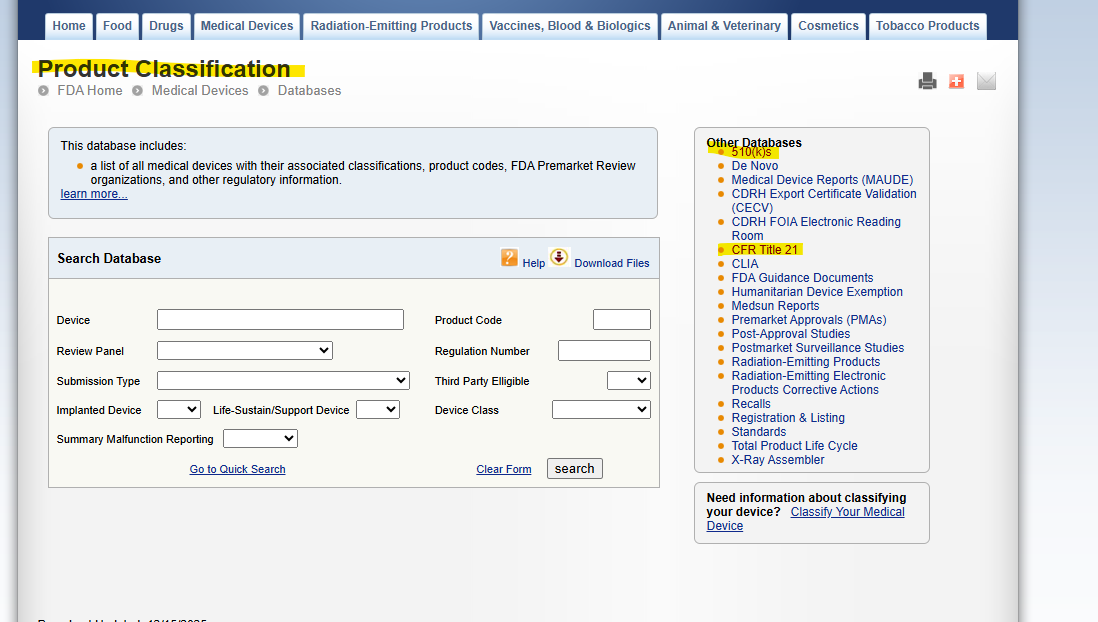Image resolution: width=1098 pixels, height=622 pixels.
Task: Open Humanitarian Device Exemption link
Action: click(x=817, y=292)
